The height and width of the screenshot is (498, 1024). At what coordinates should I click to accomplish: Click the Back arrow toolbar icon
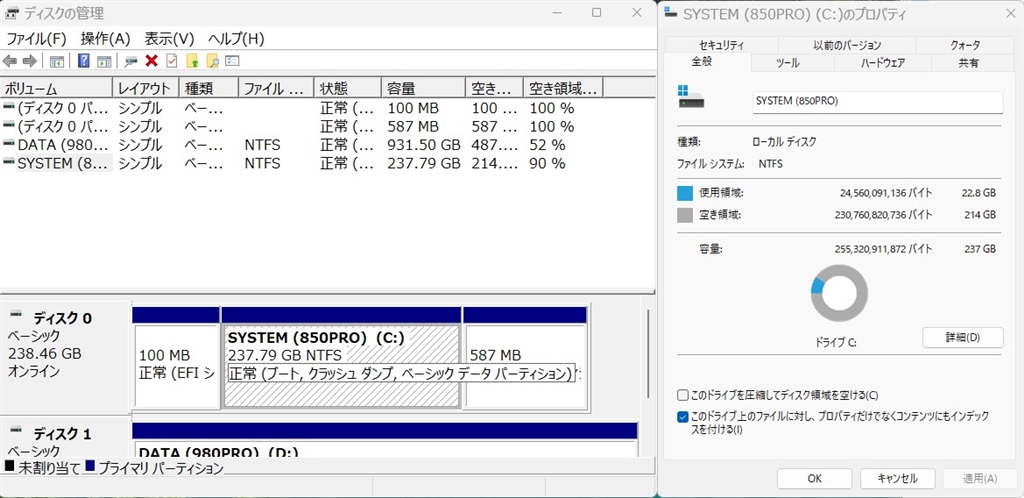pyautogui.click(x=10, y=61)
